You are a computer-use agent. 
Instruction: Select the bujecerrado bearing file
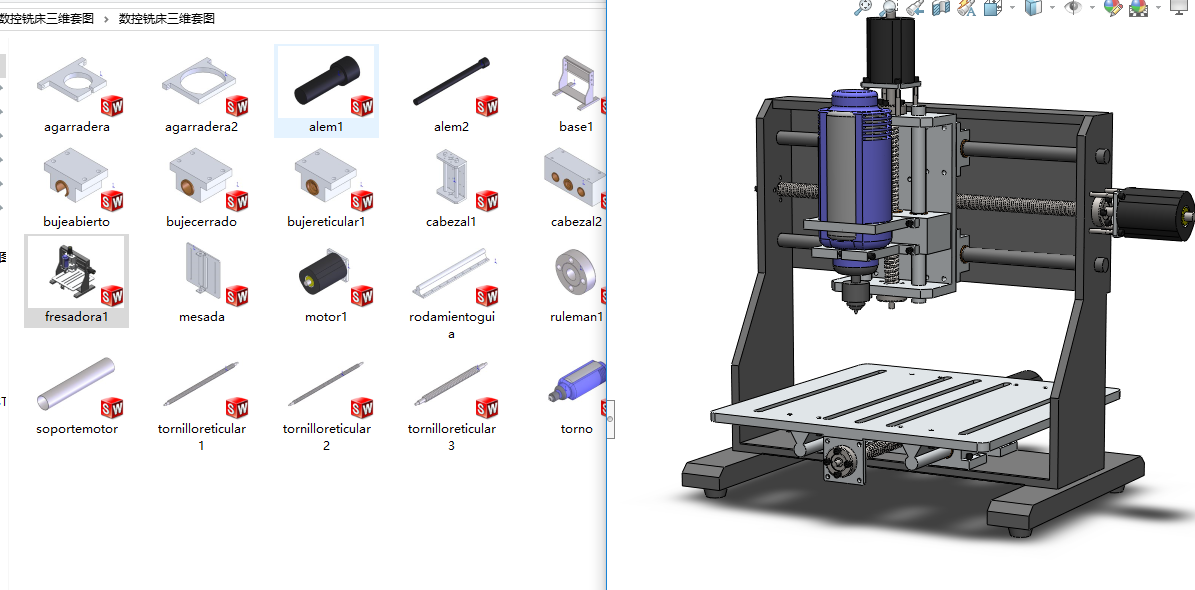pos(201,187)
